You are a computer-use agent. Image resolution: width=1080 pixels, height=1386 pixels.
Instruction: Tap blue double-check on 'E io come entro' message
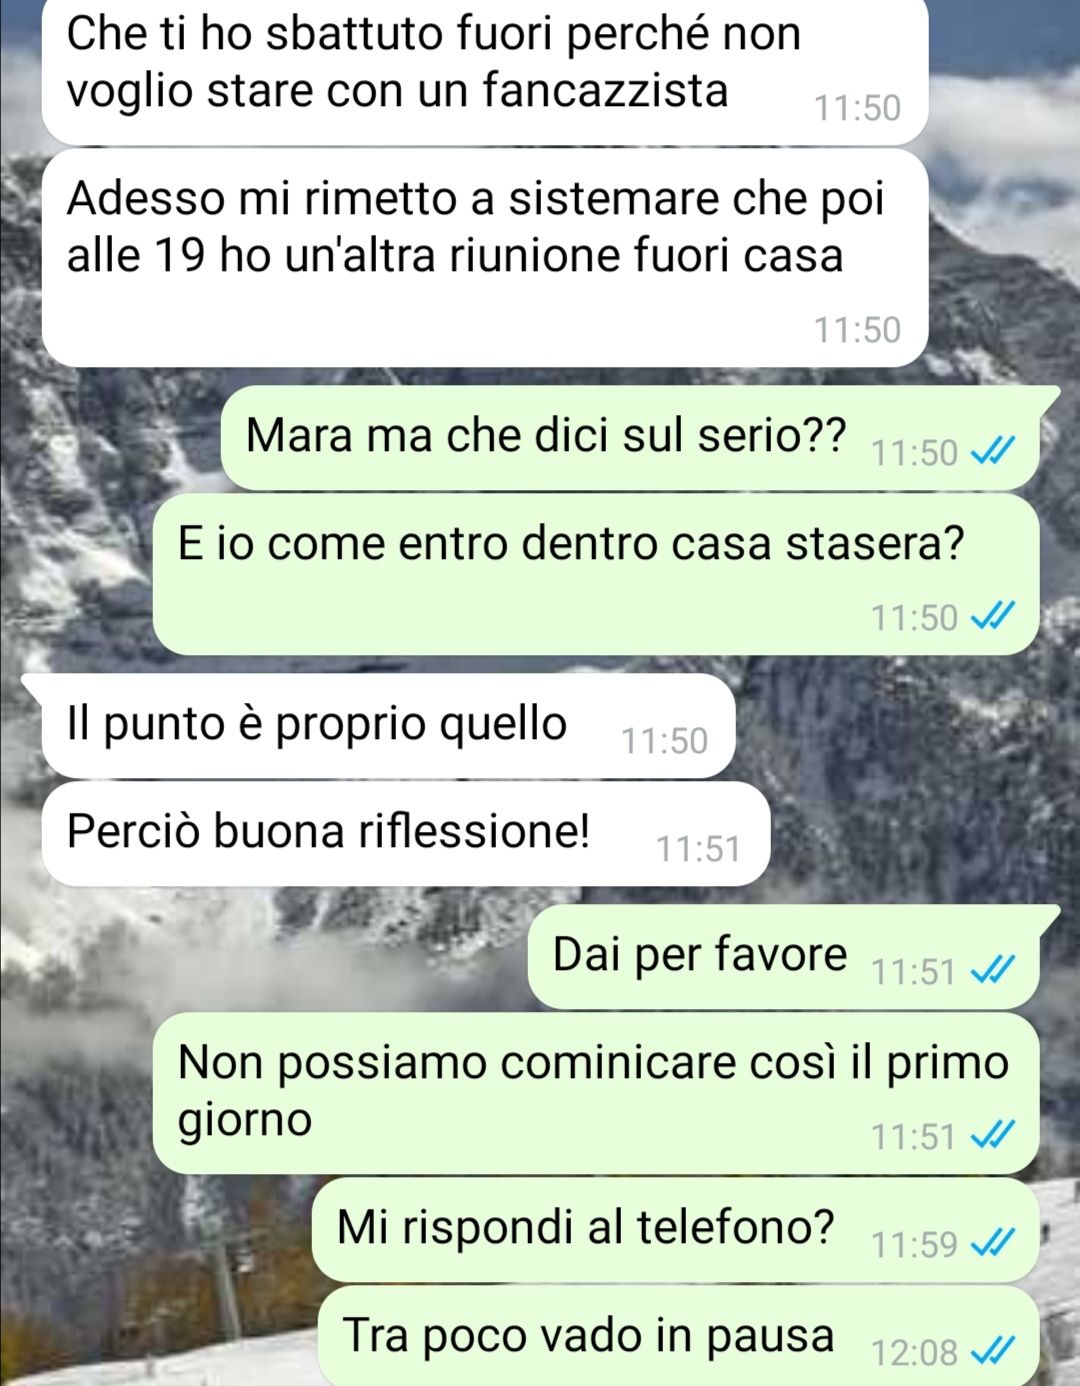[x=993, y=617]
